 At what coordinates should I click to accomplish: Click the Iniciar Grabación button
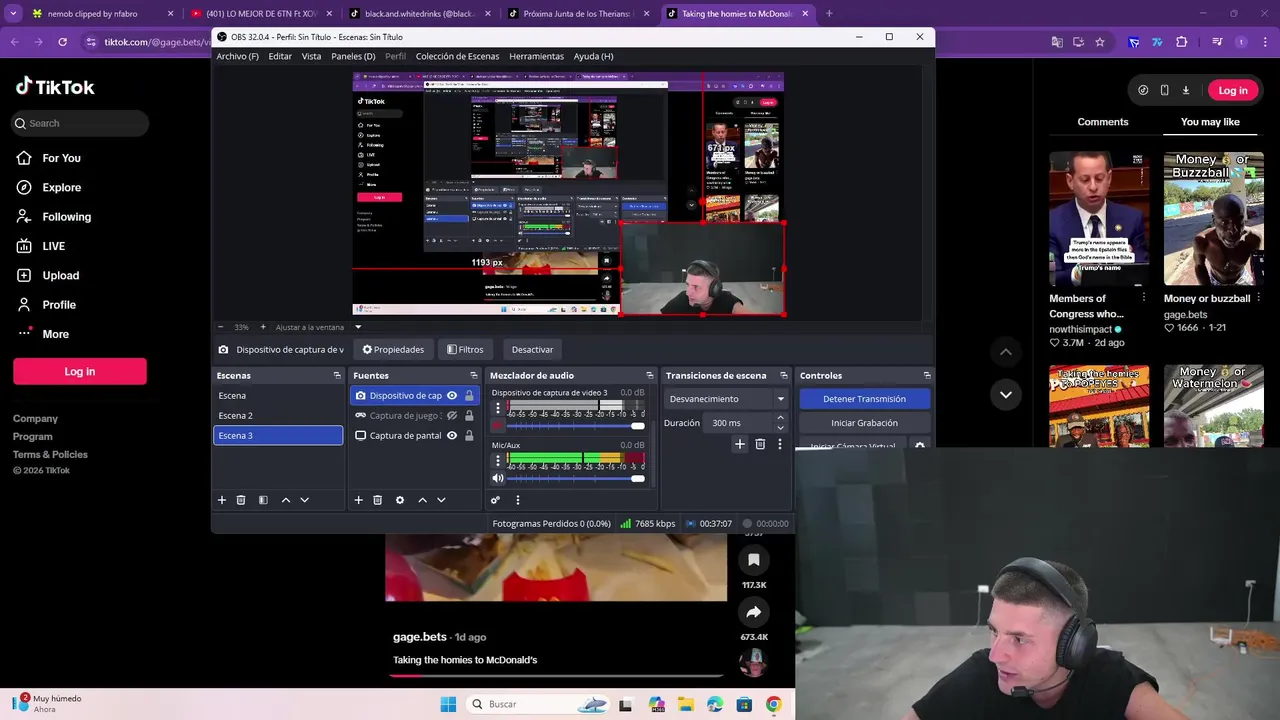pyautogui.click(x=864, y=423)
